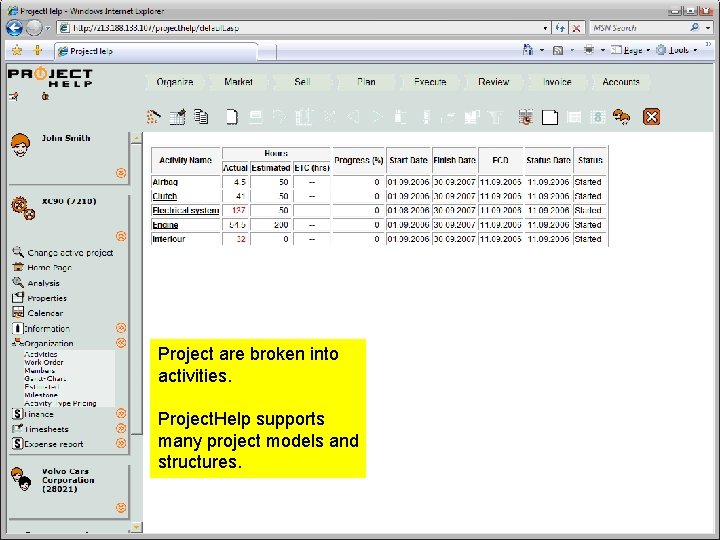Click the browser Refresh button
This screenshot has width=720, height=540.
(x=560, y=28)
